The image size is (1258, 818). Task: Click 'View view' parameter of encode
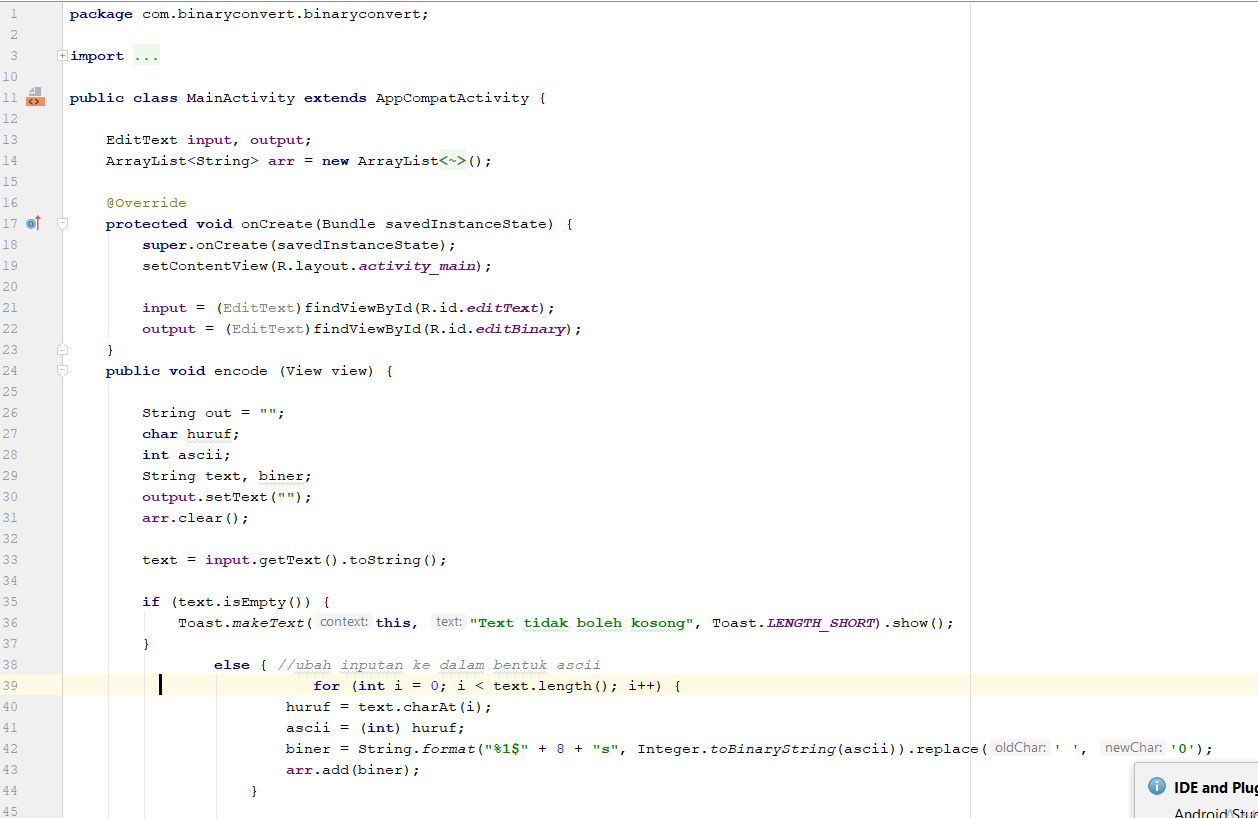click(x=326, y=371)
